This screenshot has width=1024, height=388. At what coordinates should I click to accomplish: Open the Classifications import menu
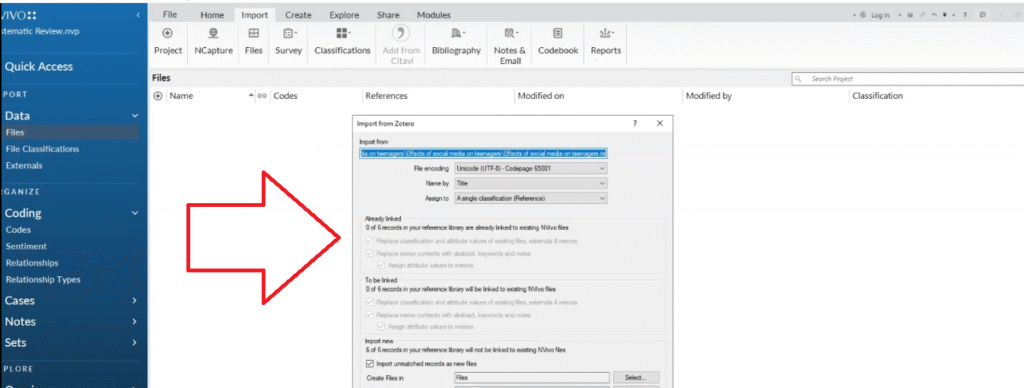(342, 42)
